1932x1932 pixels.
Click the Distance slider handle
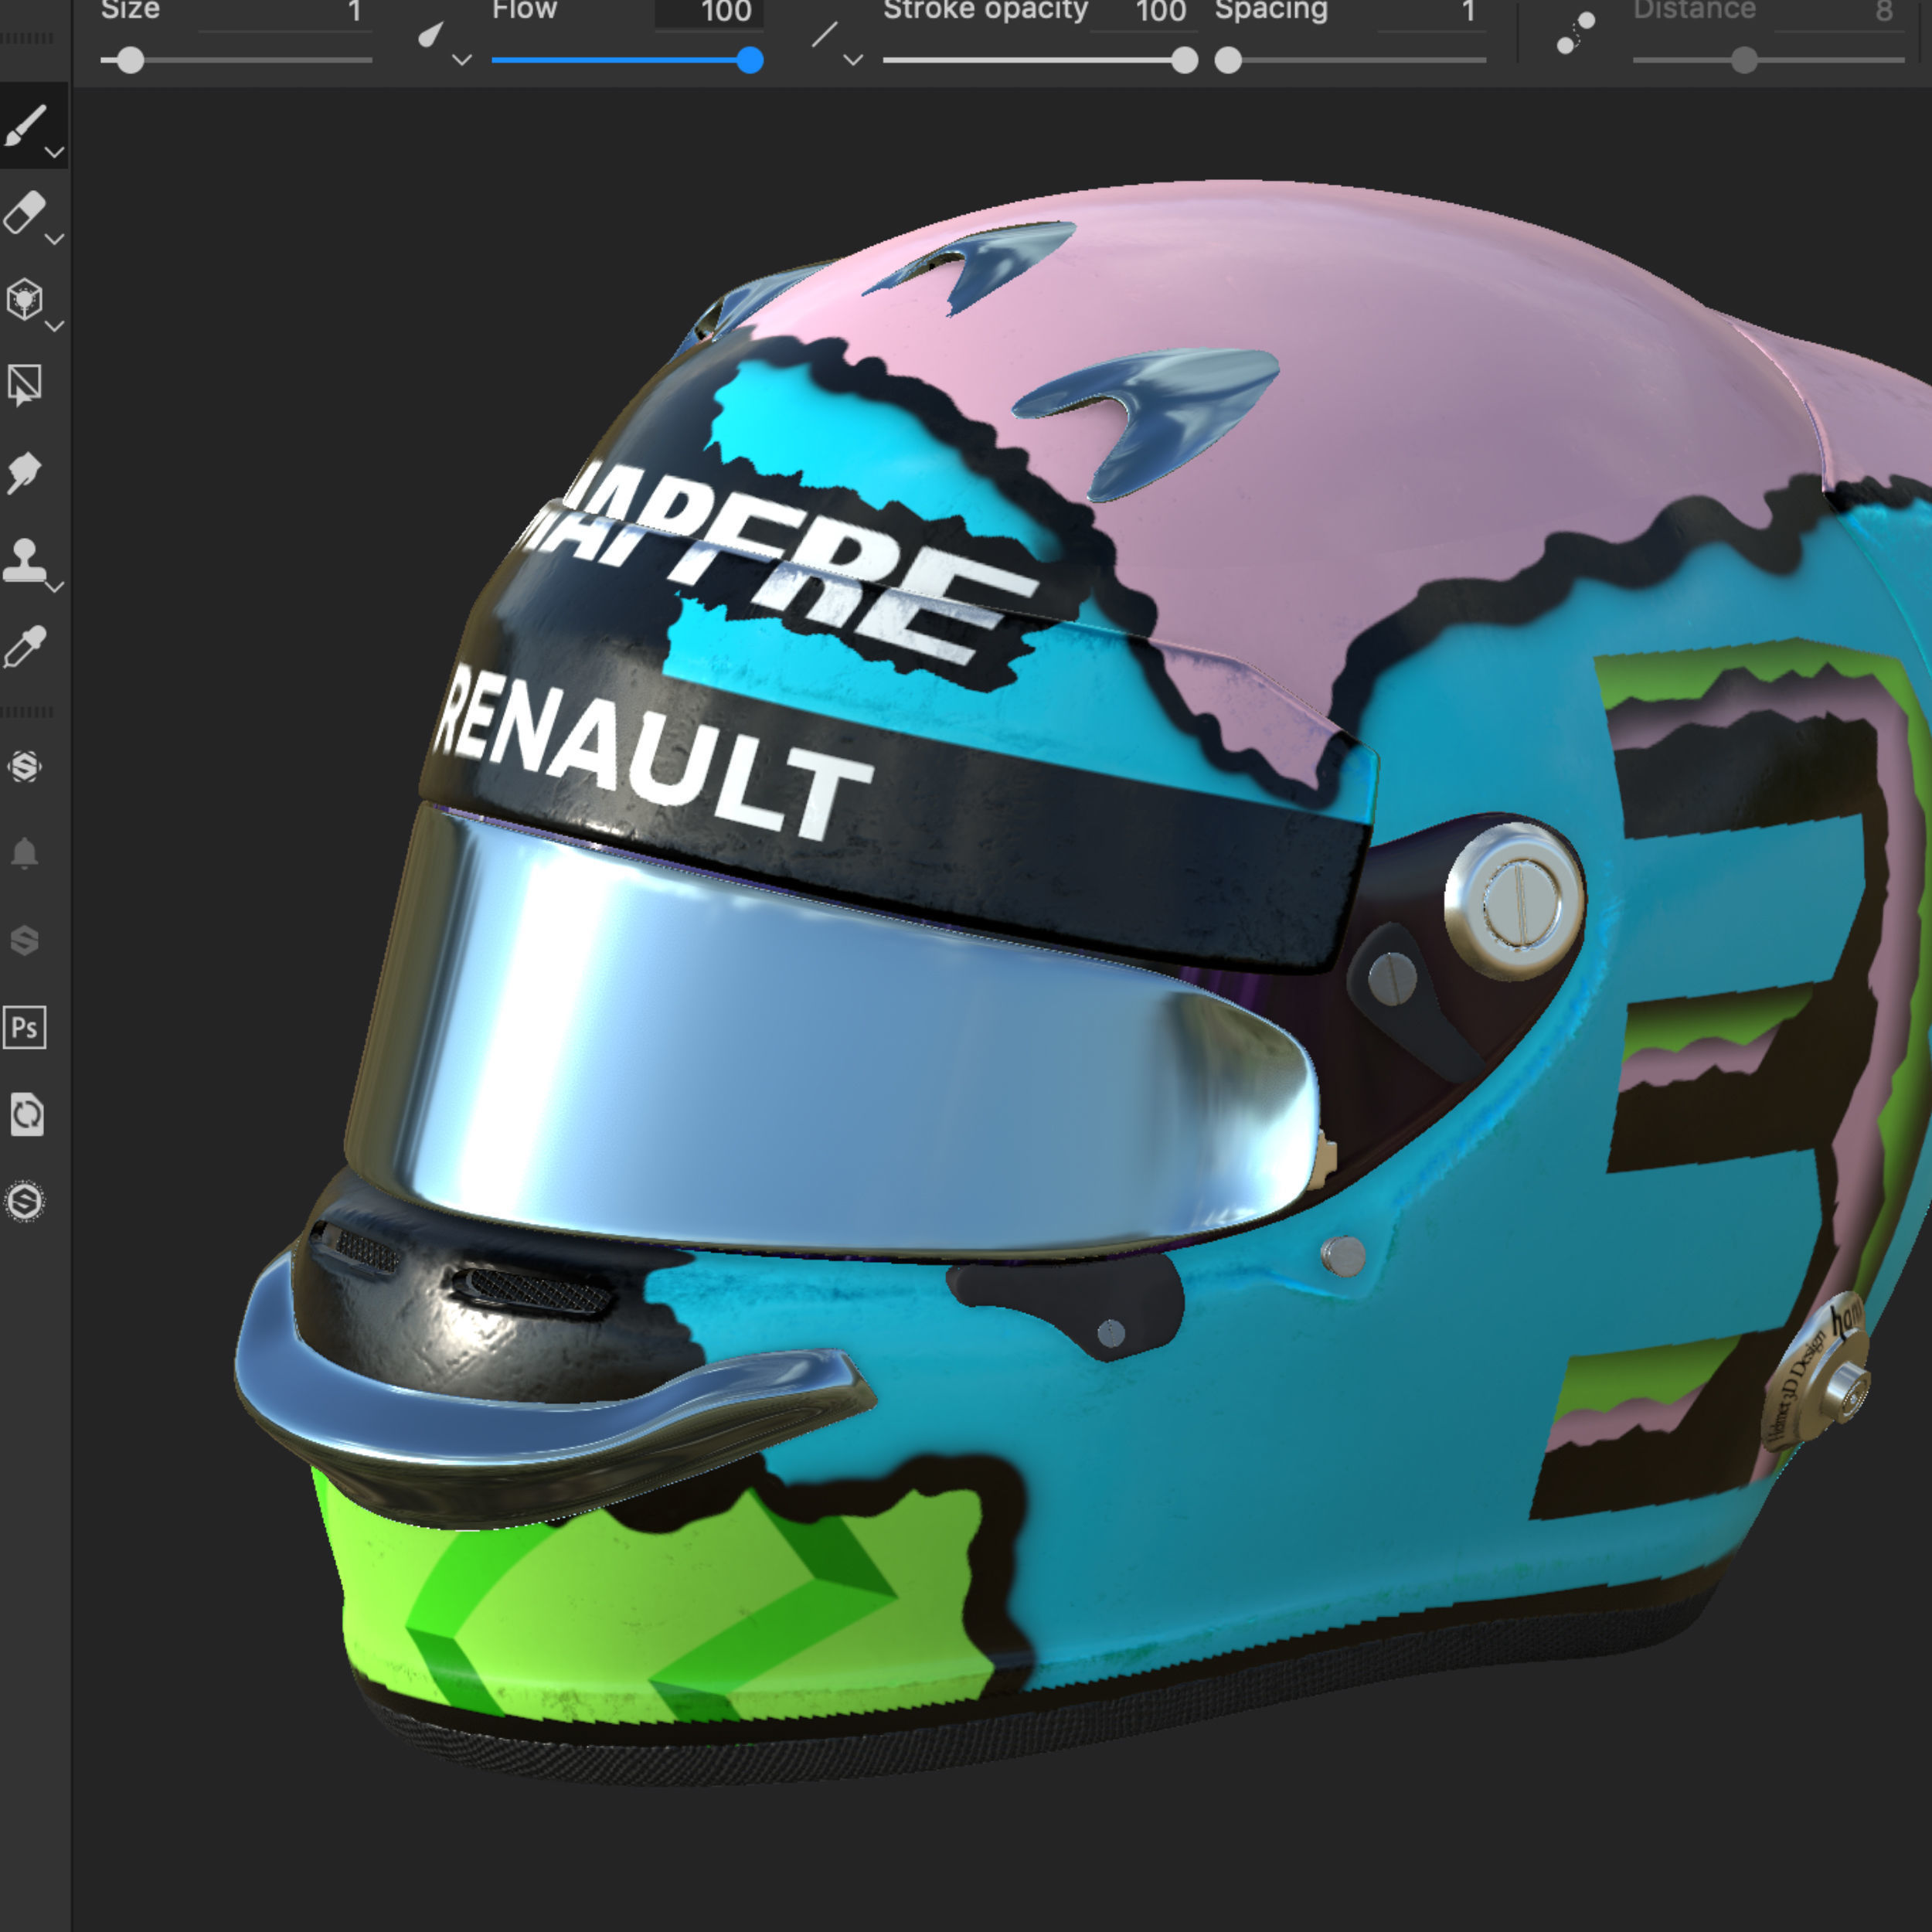point(1744,60)
